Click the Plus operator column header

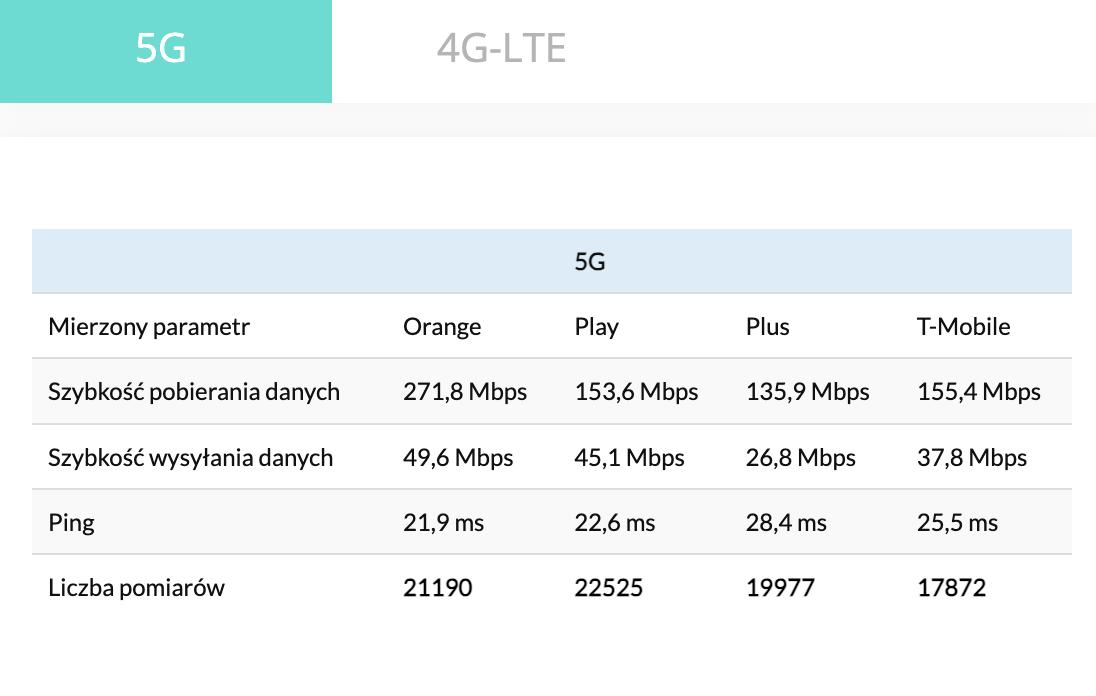[x=767, y=327]
